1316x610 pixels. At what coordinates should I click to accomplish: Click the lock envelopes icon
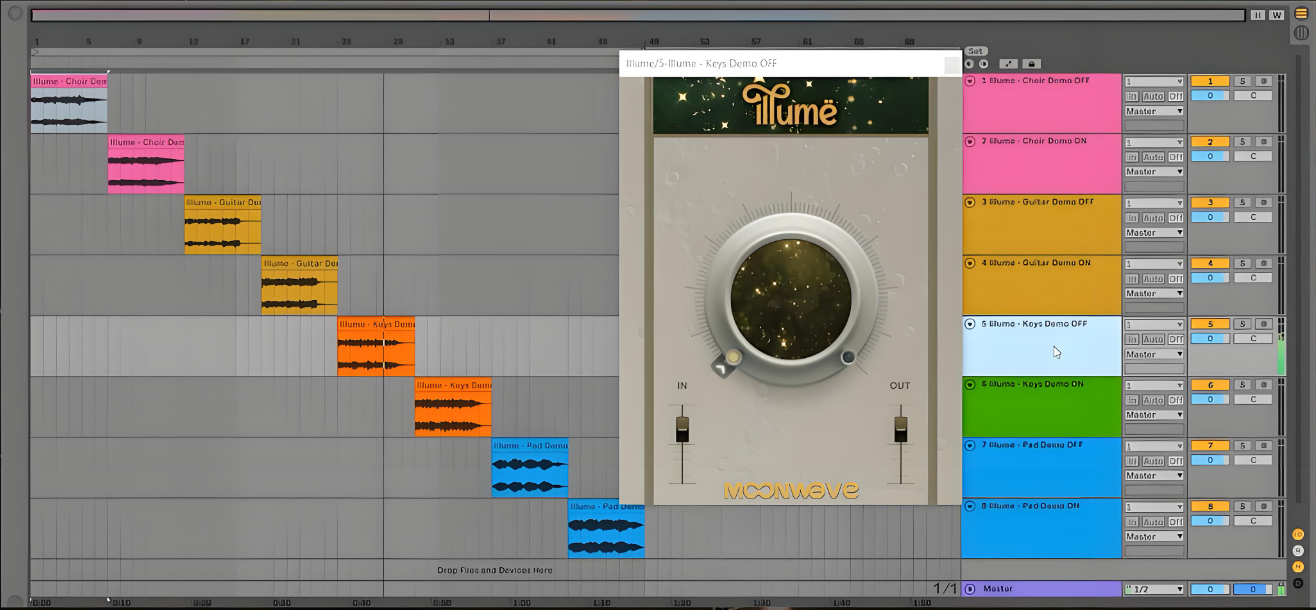(1031, 63)
